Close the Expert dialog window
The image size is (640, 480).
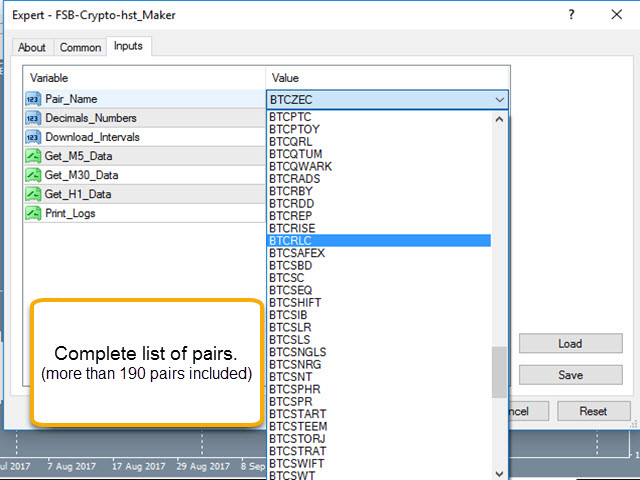point(617,15)
